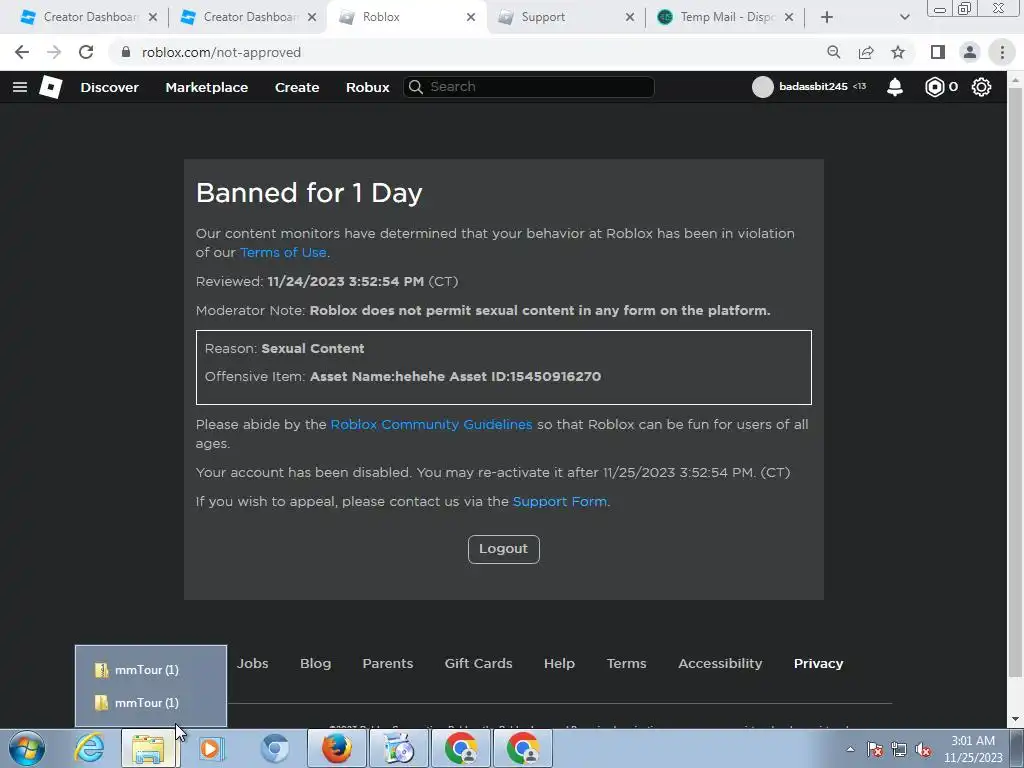View site info via the lock icon
This screenshot has width=1024, height=768.
tap(126, 52)
